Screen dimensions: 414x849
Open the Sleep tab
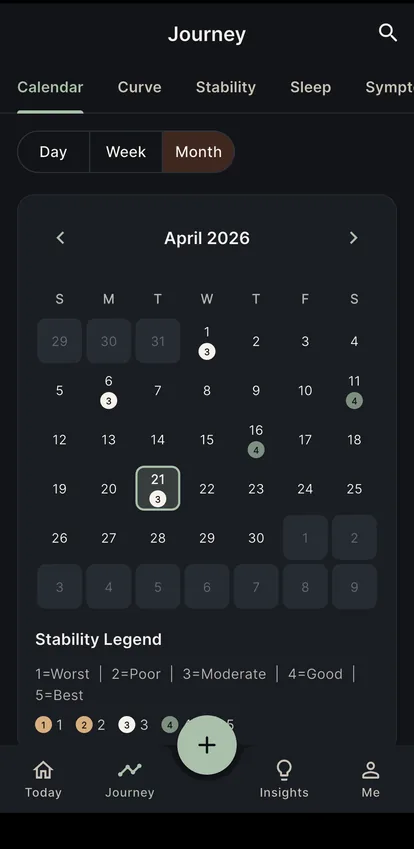coord(311,87)
